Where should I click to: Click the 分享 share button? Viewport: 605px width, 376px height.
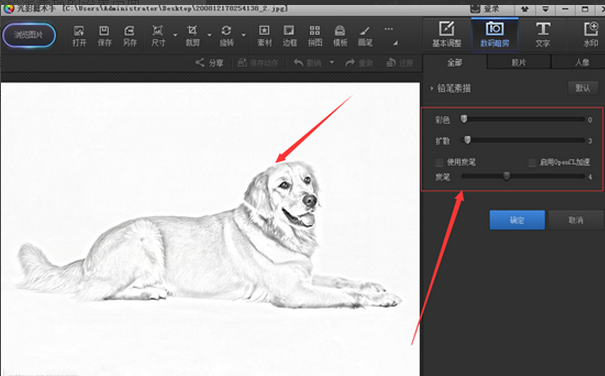(x=210, y=63)
